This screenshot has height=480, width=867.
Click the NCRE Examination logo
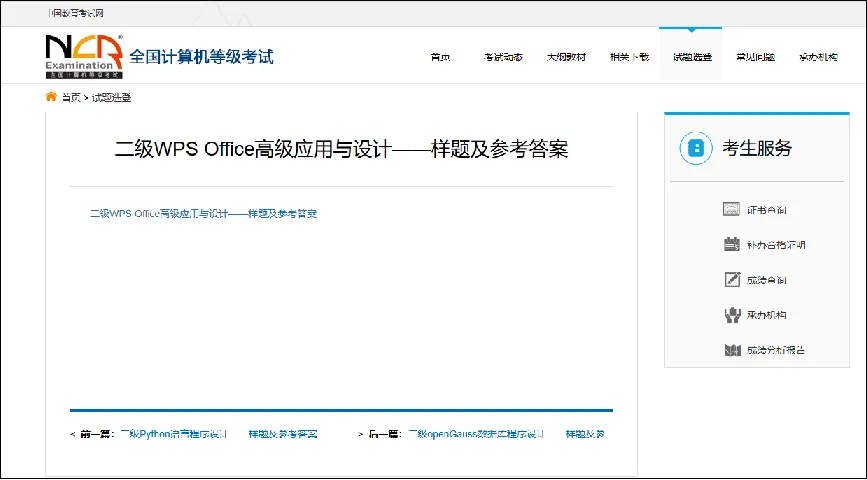(84, 56)
